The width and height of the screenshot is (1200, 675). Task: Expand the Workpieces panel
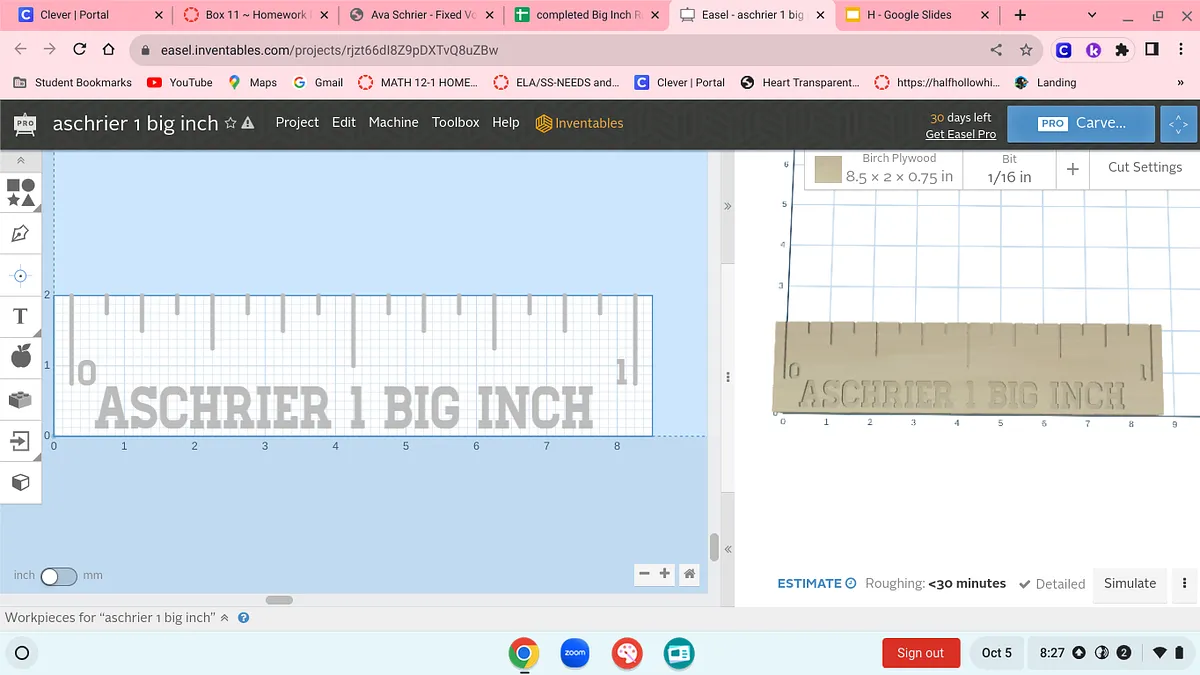224,618
